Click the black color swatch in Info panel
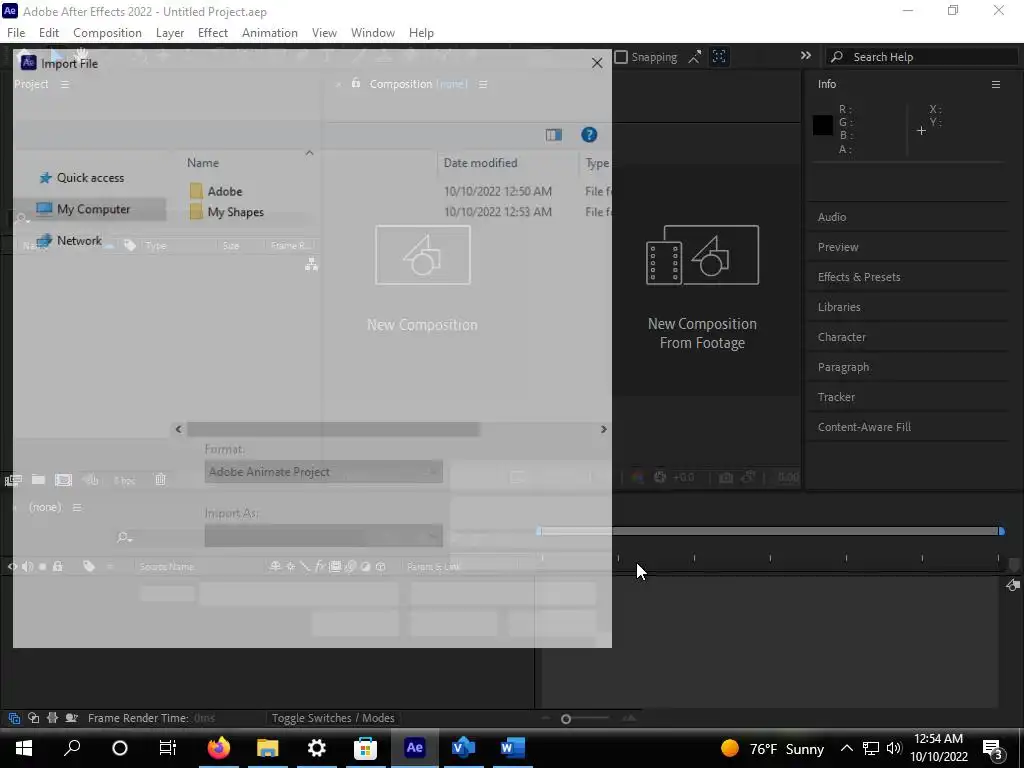This screenshot has height=768, width=1024. tap(823, 125)
